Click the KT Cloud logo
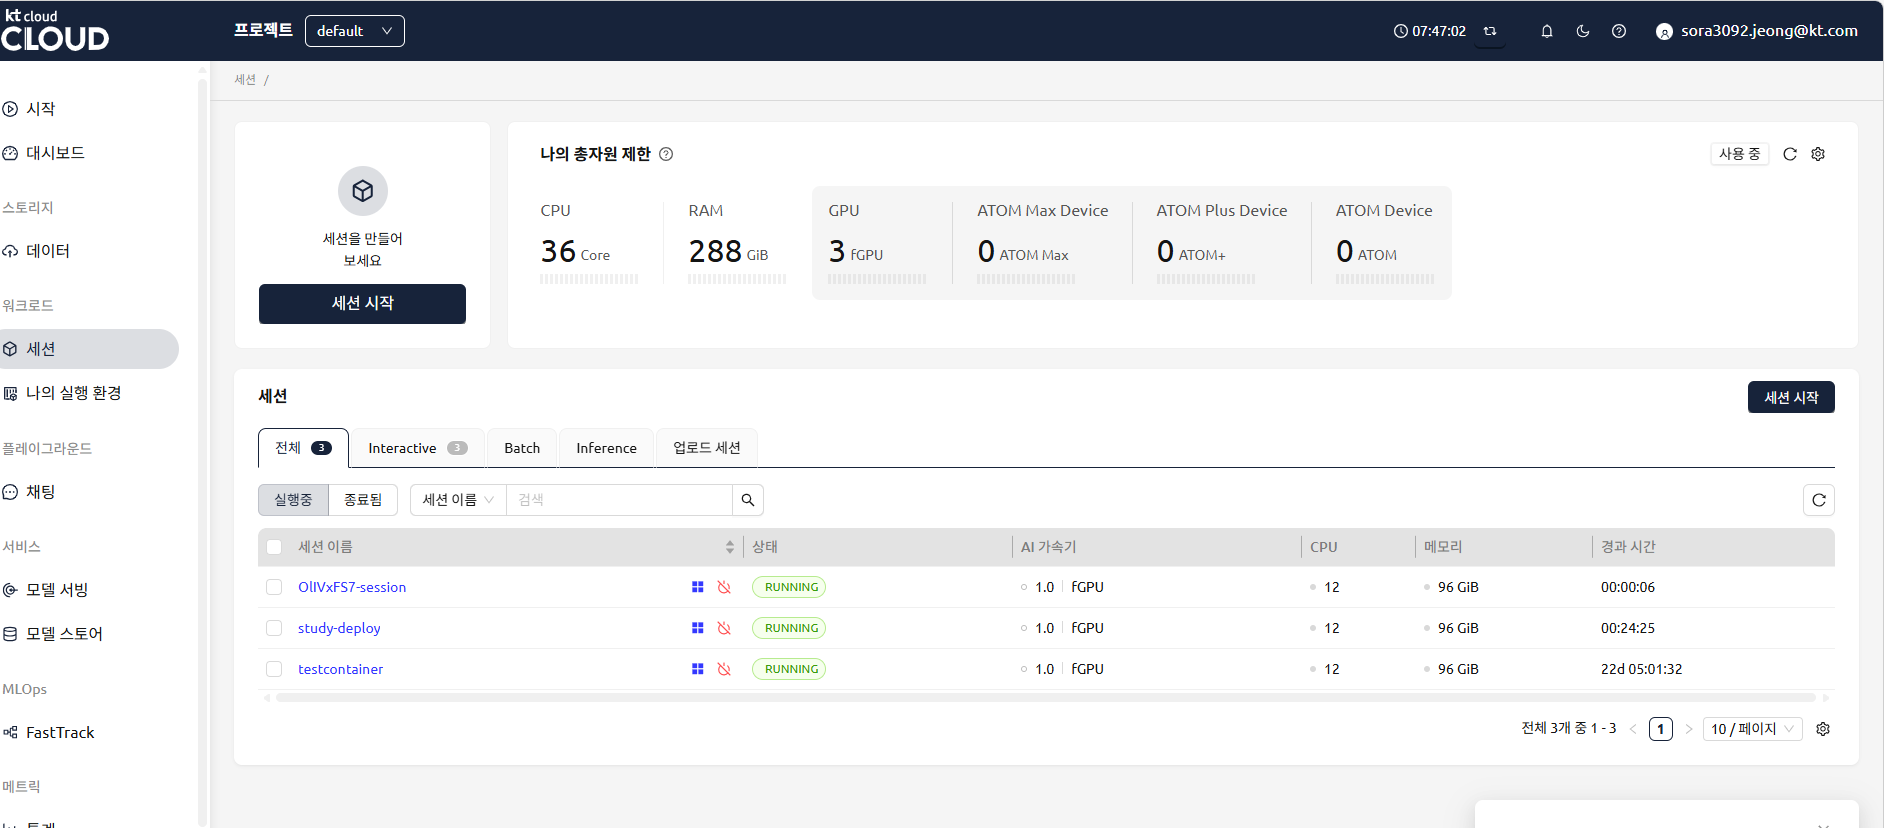This screenshot has height=828, width=1884. tap(55, 30)
